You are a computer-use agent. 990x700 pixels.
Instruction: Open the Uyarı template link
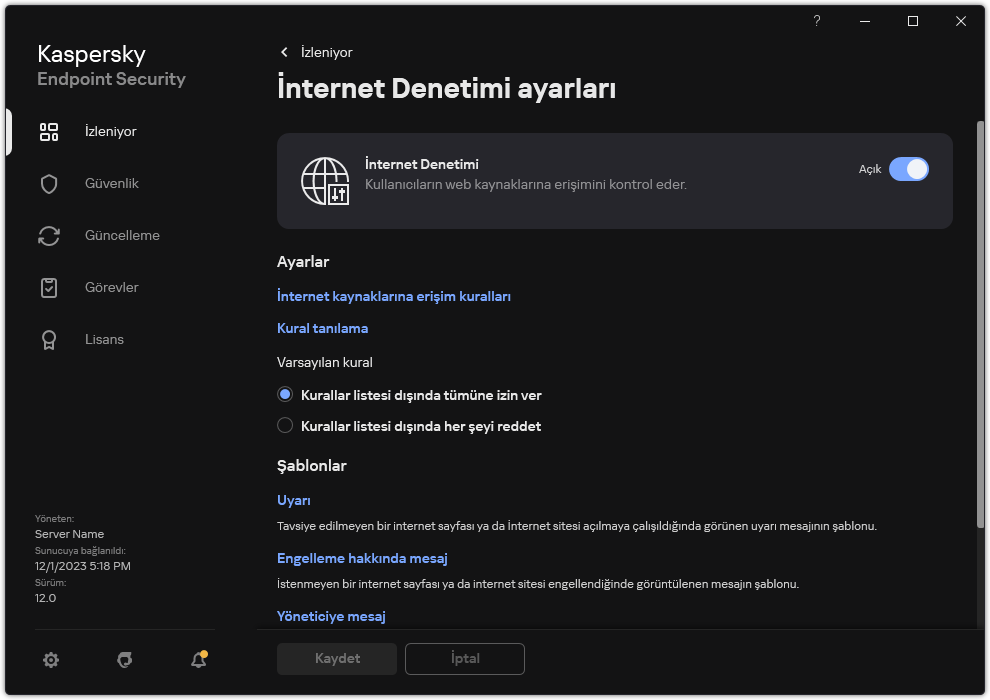click(x=293, y=500)
